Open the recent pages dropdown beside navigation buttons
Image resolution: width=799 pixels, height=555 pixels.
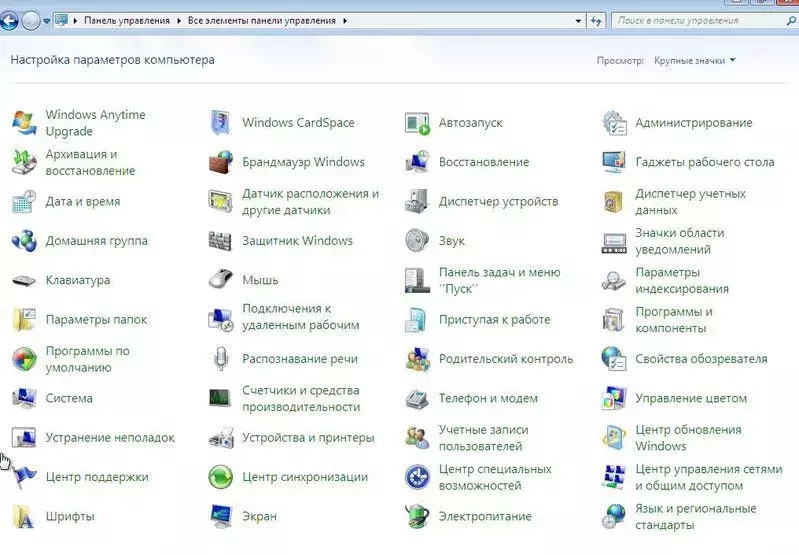coord(46,21)
